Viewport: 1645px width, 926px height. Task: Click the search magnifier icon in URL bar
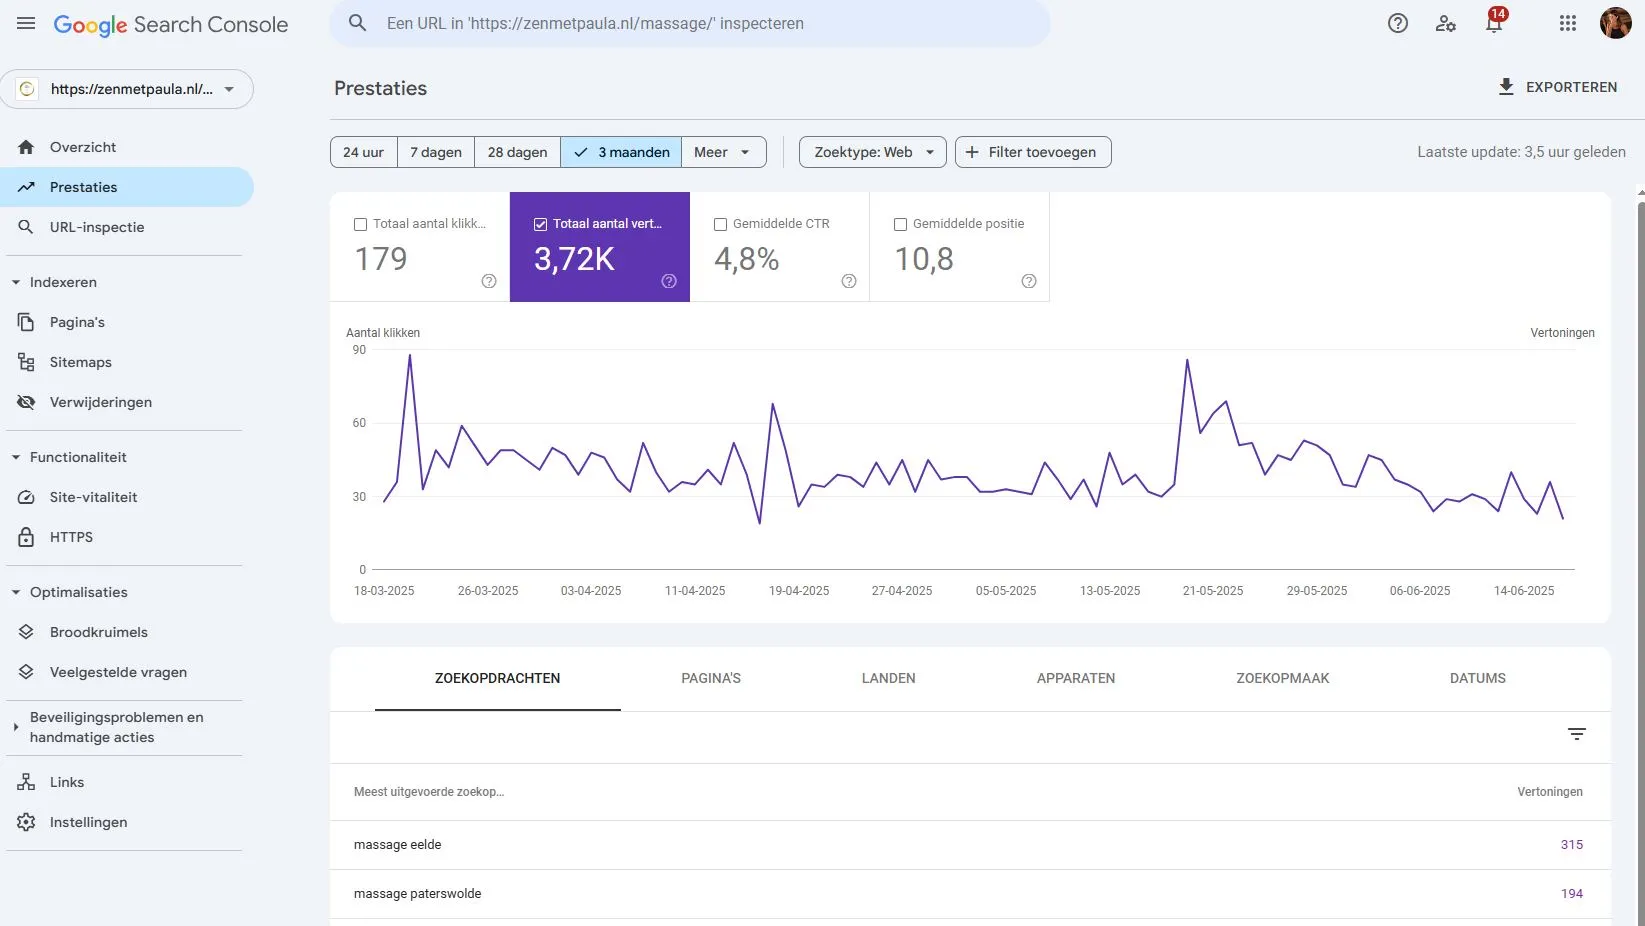pos(357,23)
